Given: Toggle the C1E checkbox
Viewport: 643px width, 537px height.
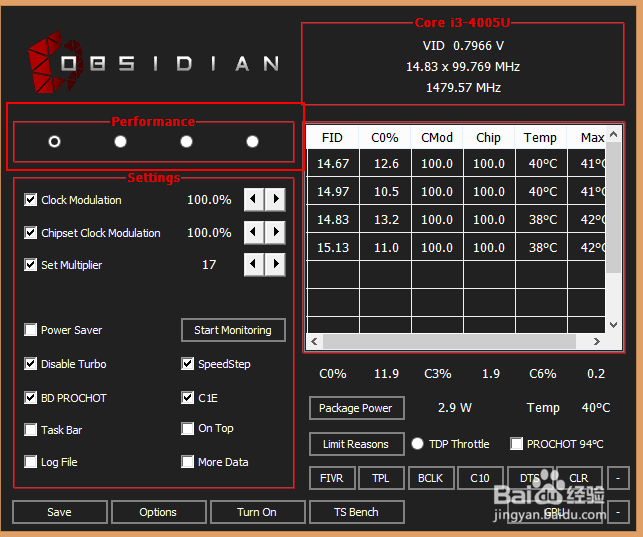Looking at the screenshot, I should click(x=187, y=398).
